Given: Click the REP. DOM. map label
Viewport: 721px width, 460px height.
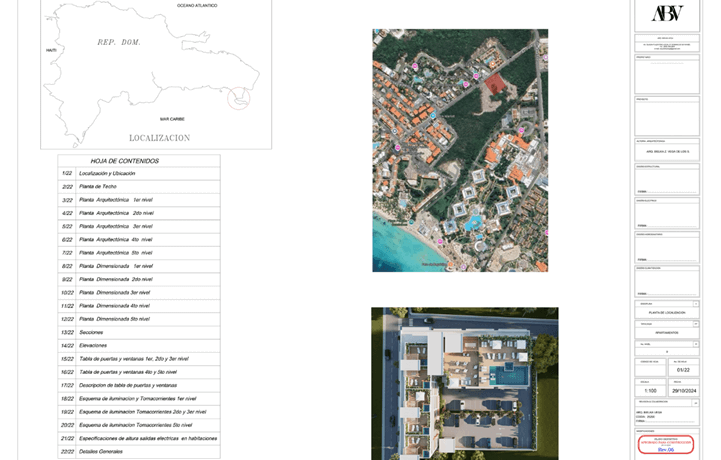Looking at the screenshot, I should (x=119, y=42).
